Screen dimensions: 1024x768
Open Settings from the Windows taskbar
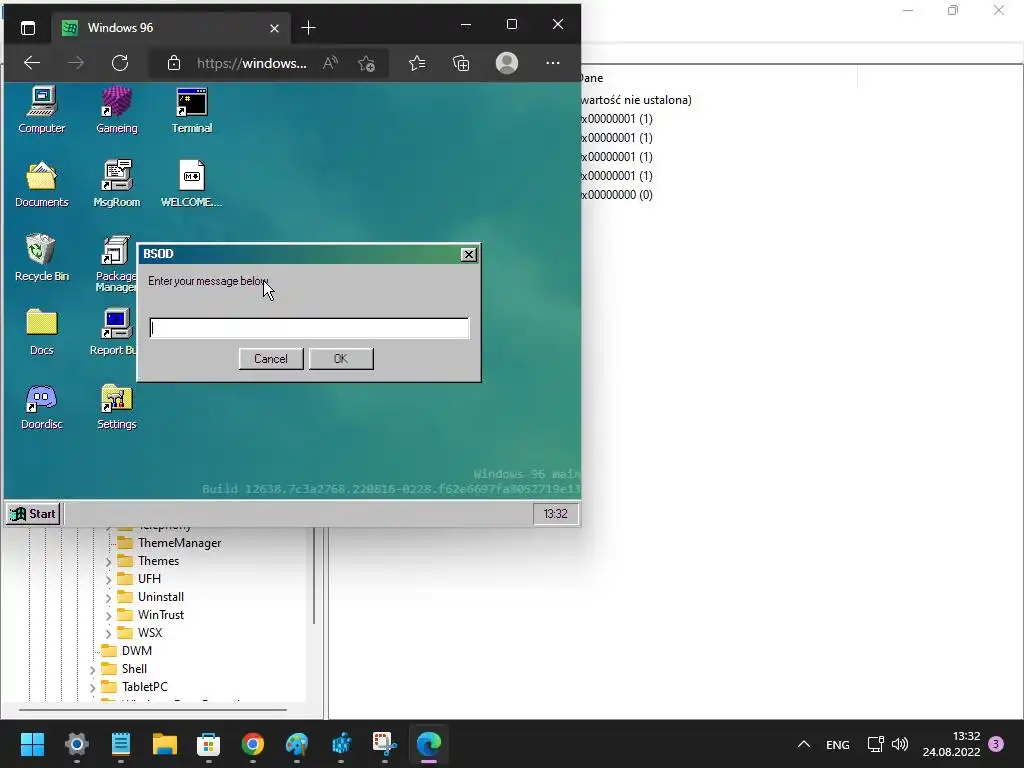(76, 744)
